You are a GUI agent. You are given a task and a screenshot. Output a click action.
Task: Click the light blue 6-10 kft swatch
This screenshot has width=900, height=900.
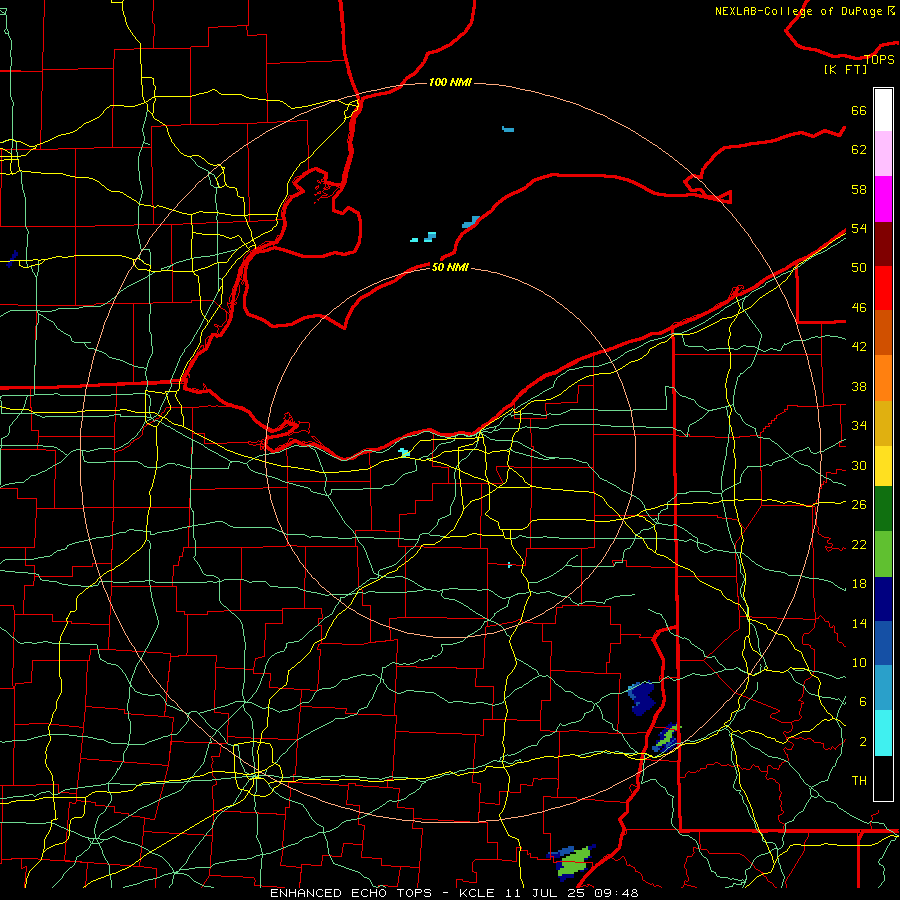coord(883,688)
